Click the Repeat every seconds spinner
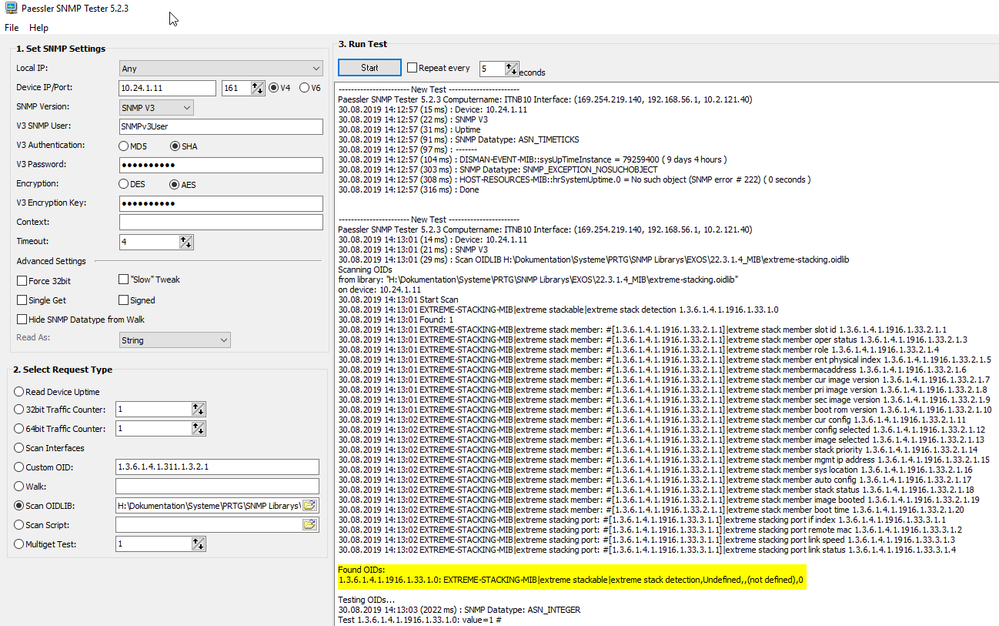 (x=512, y=69)
